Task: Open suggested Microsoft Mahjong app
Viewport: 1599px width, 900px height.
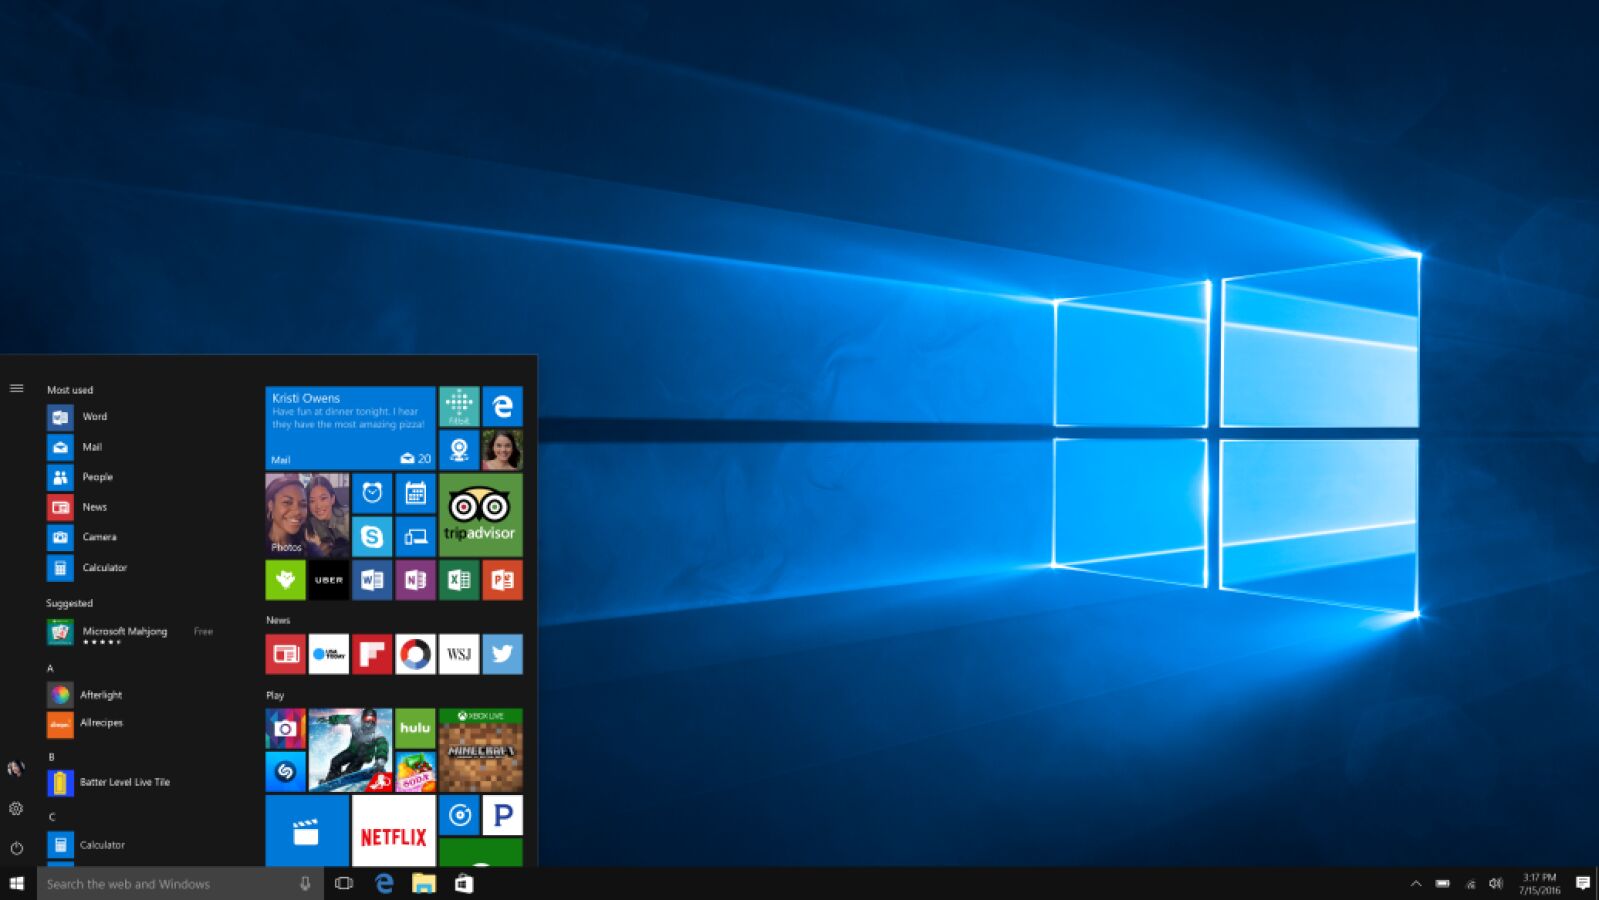Action: pos(124,632)
